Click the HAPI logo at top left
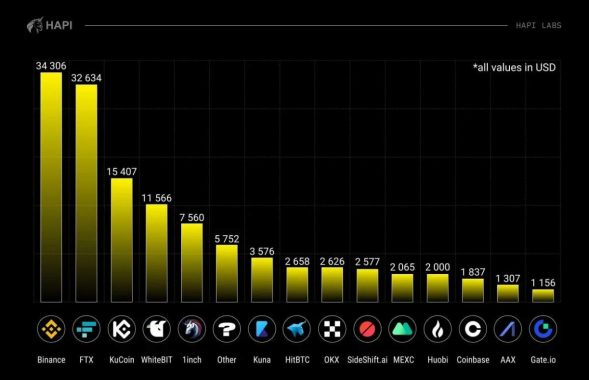 click(x=50, y=25)
